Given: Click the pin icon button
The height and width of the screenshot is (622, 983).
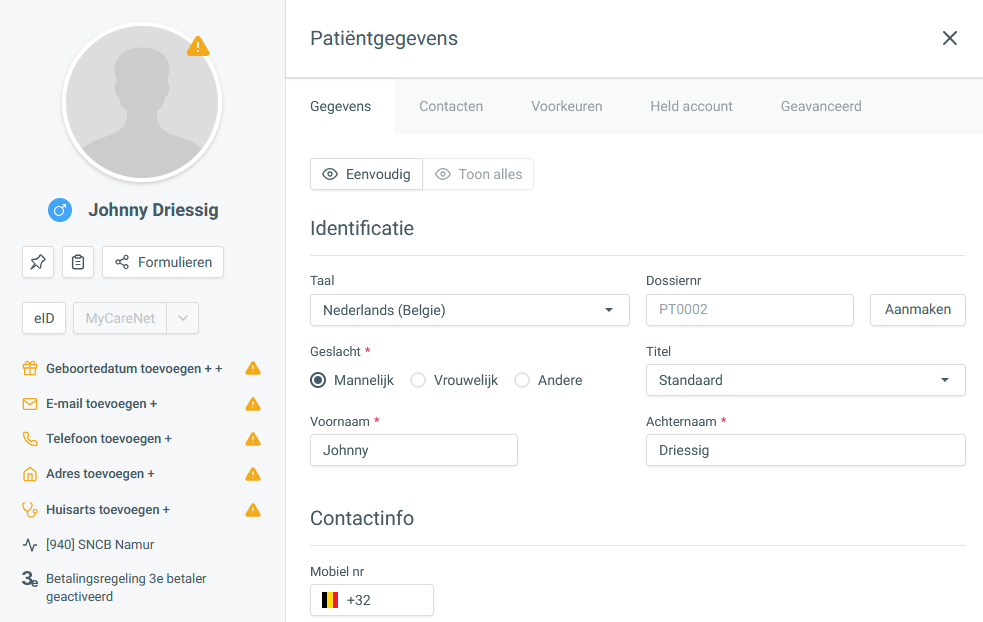Looking at the screenshot, I should [x=38, y=262].
